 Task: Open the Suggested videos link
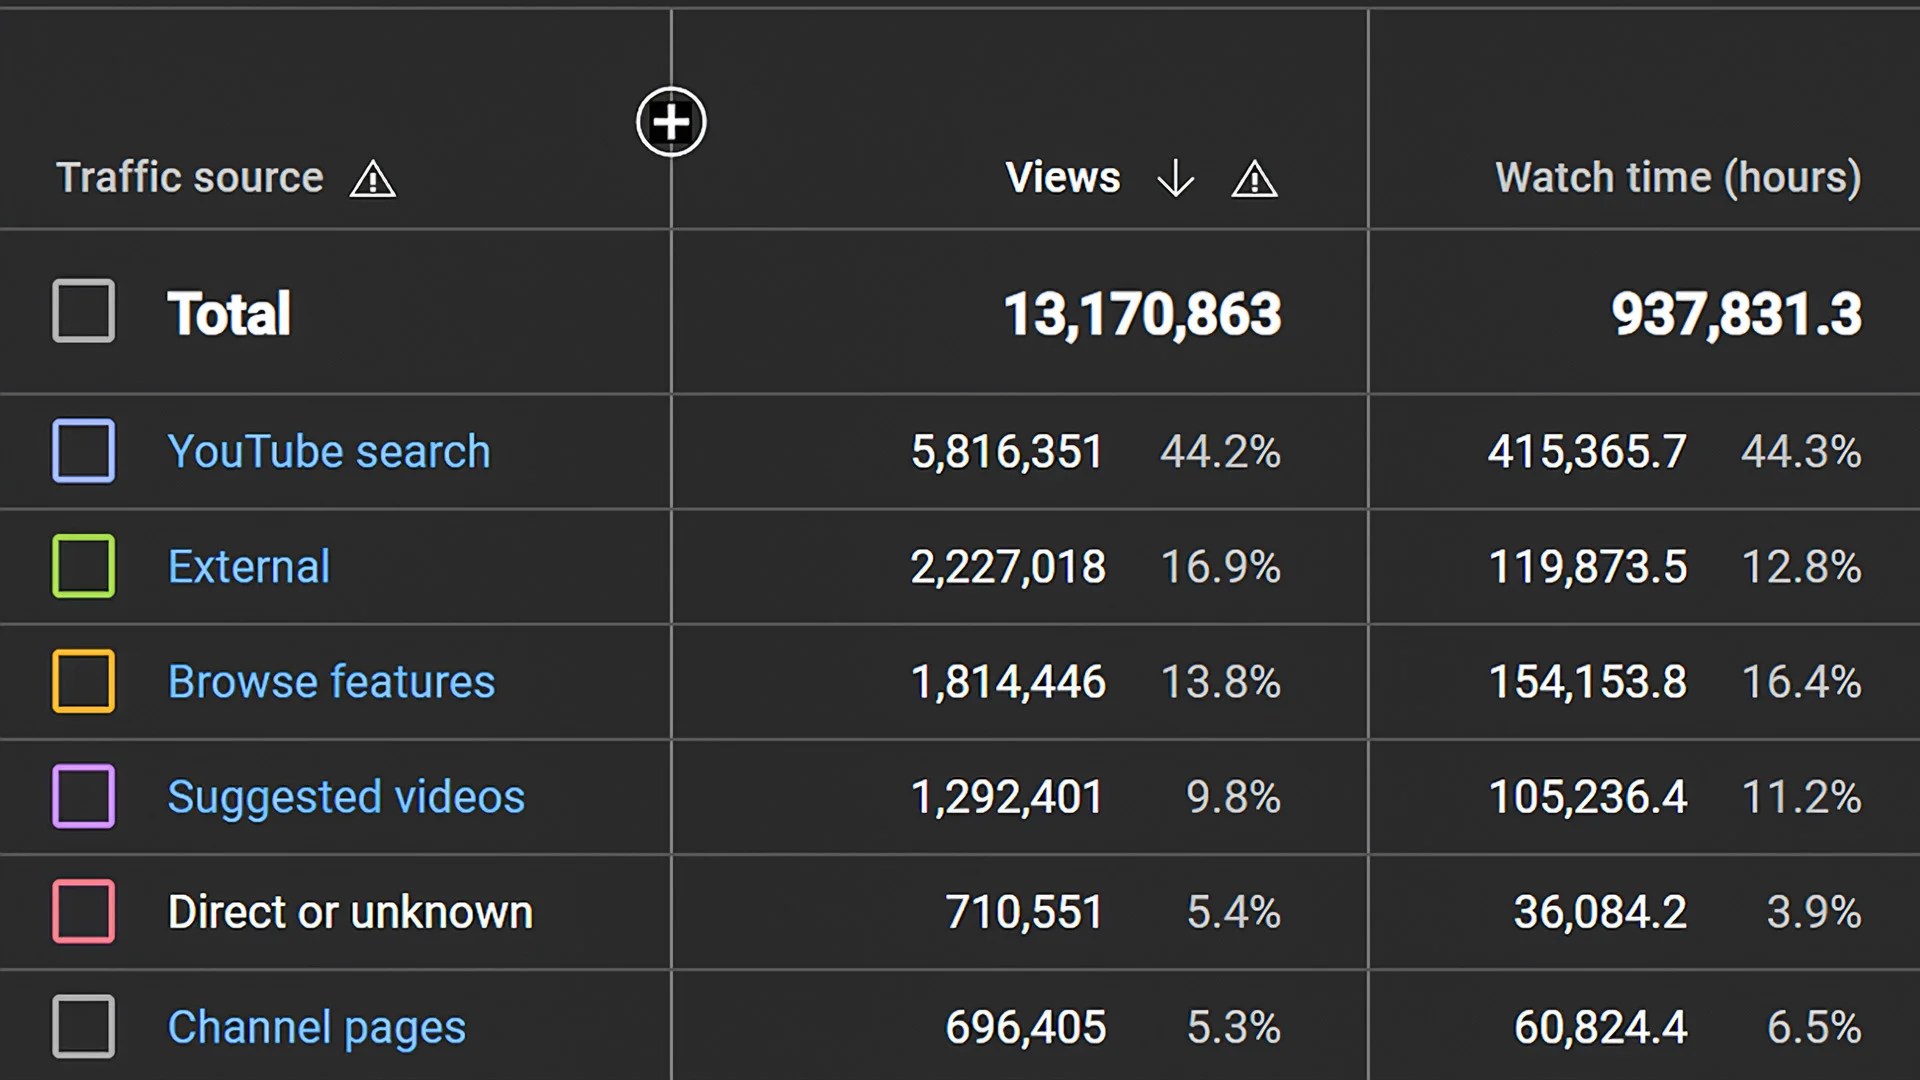tap(346, 797)
